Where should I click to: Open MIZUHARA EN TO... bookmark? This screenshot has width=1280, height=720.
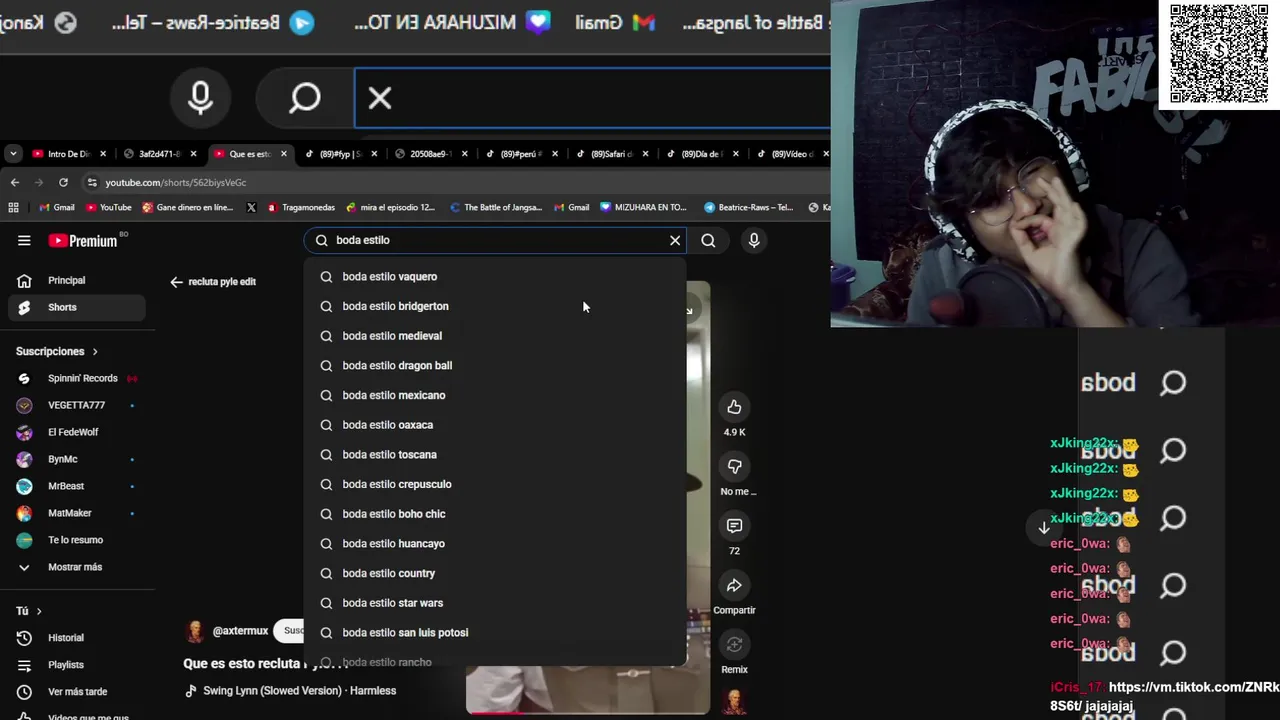click(643, 207)
